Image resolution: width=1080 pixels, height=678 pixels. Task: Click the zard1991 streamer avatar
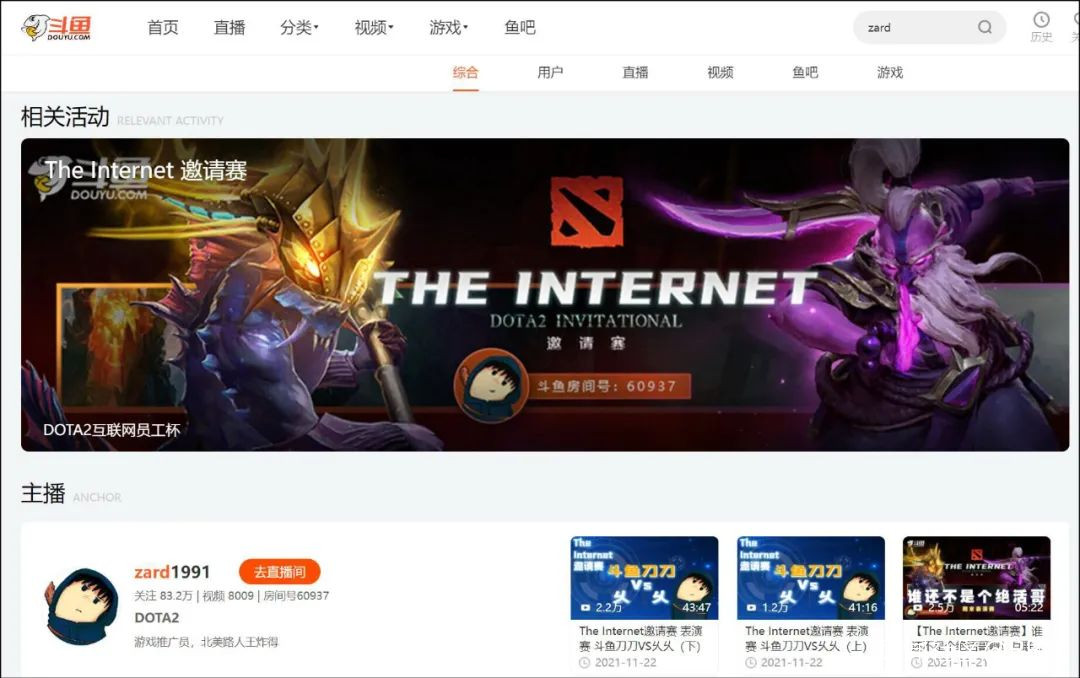point(81,606)
